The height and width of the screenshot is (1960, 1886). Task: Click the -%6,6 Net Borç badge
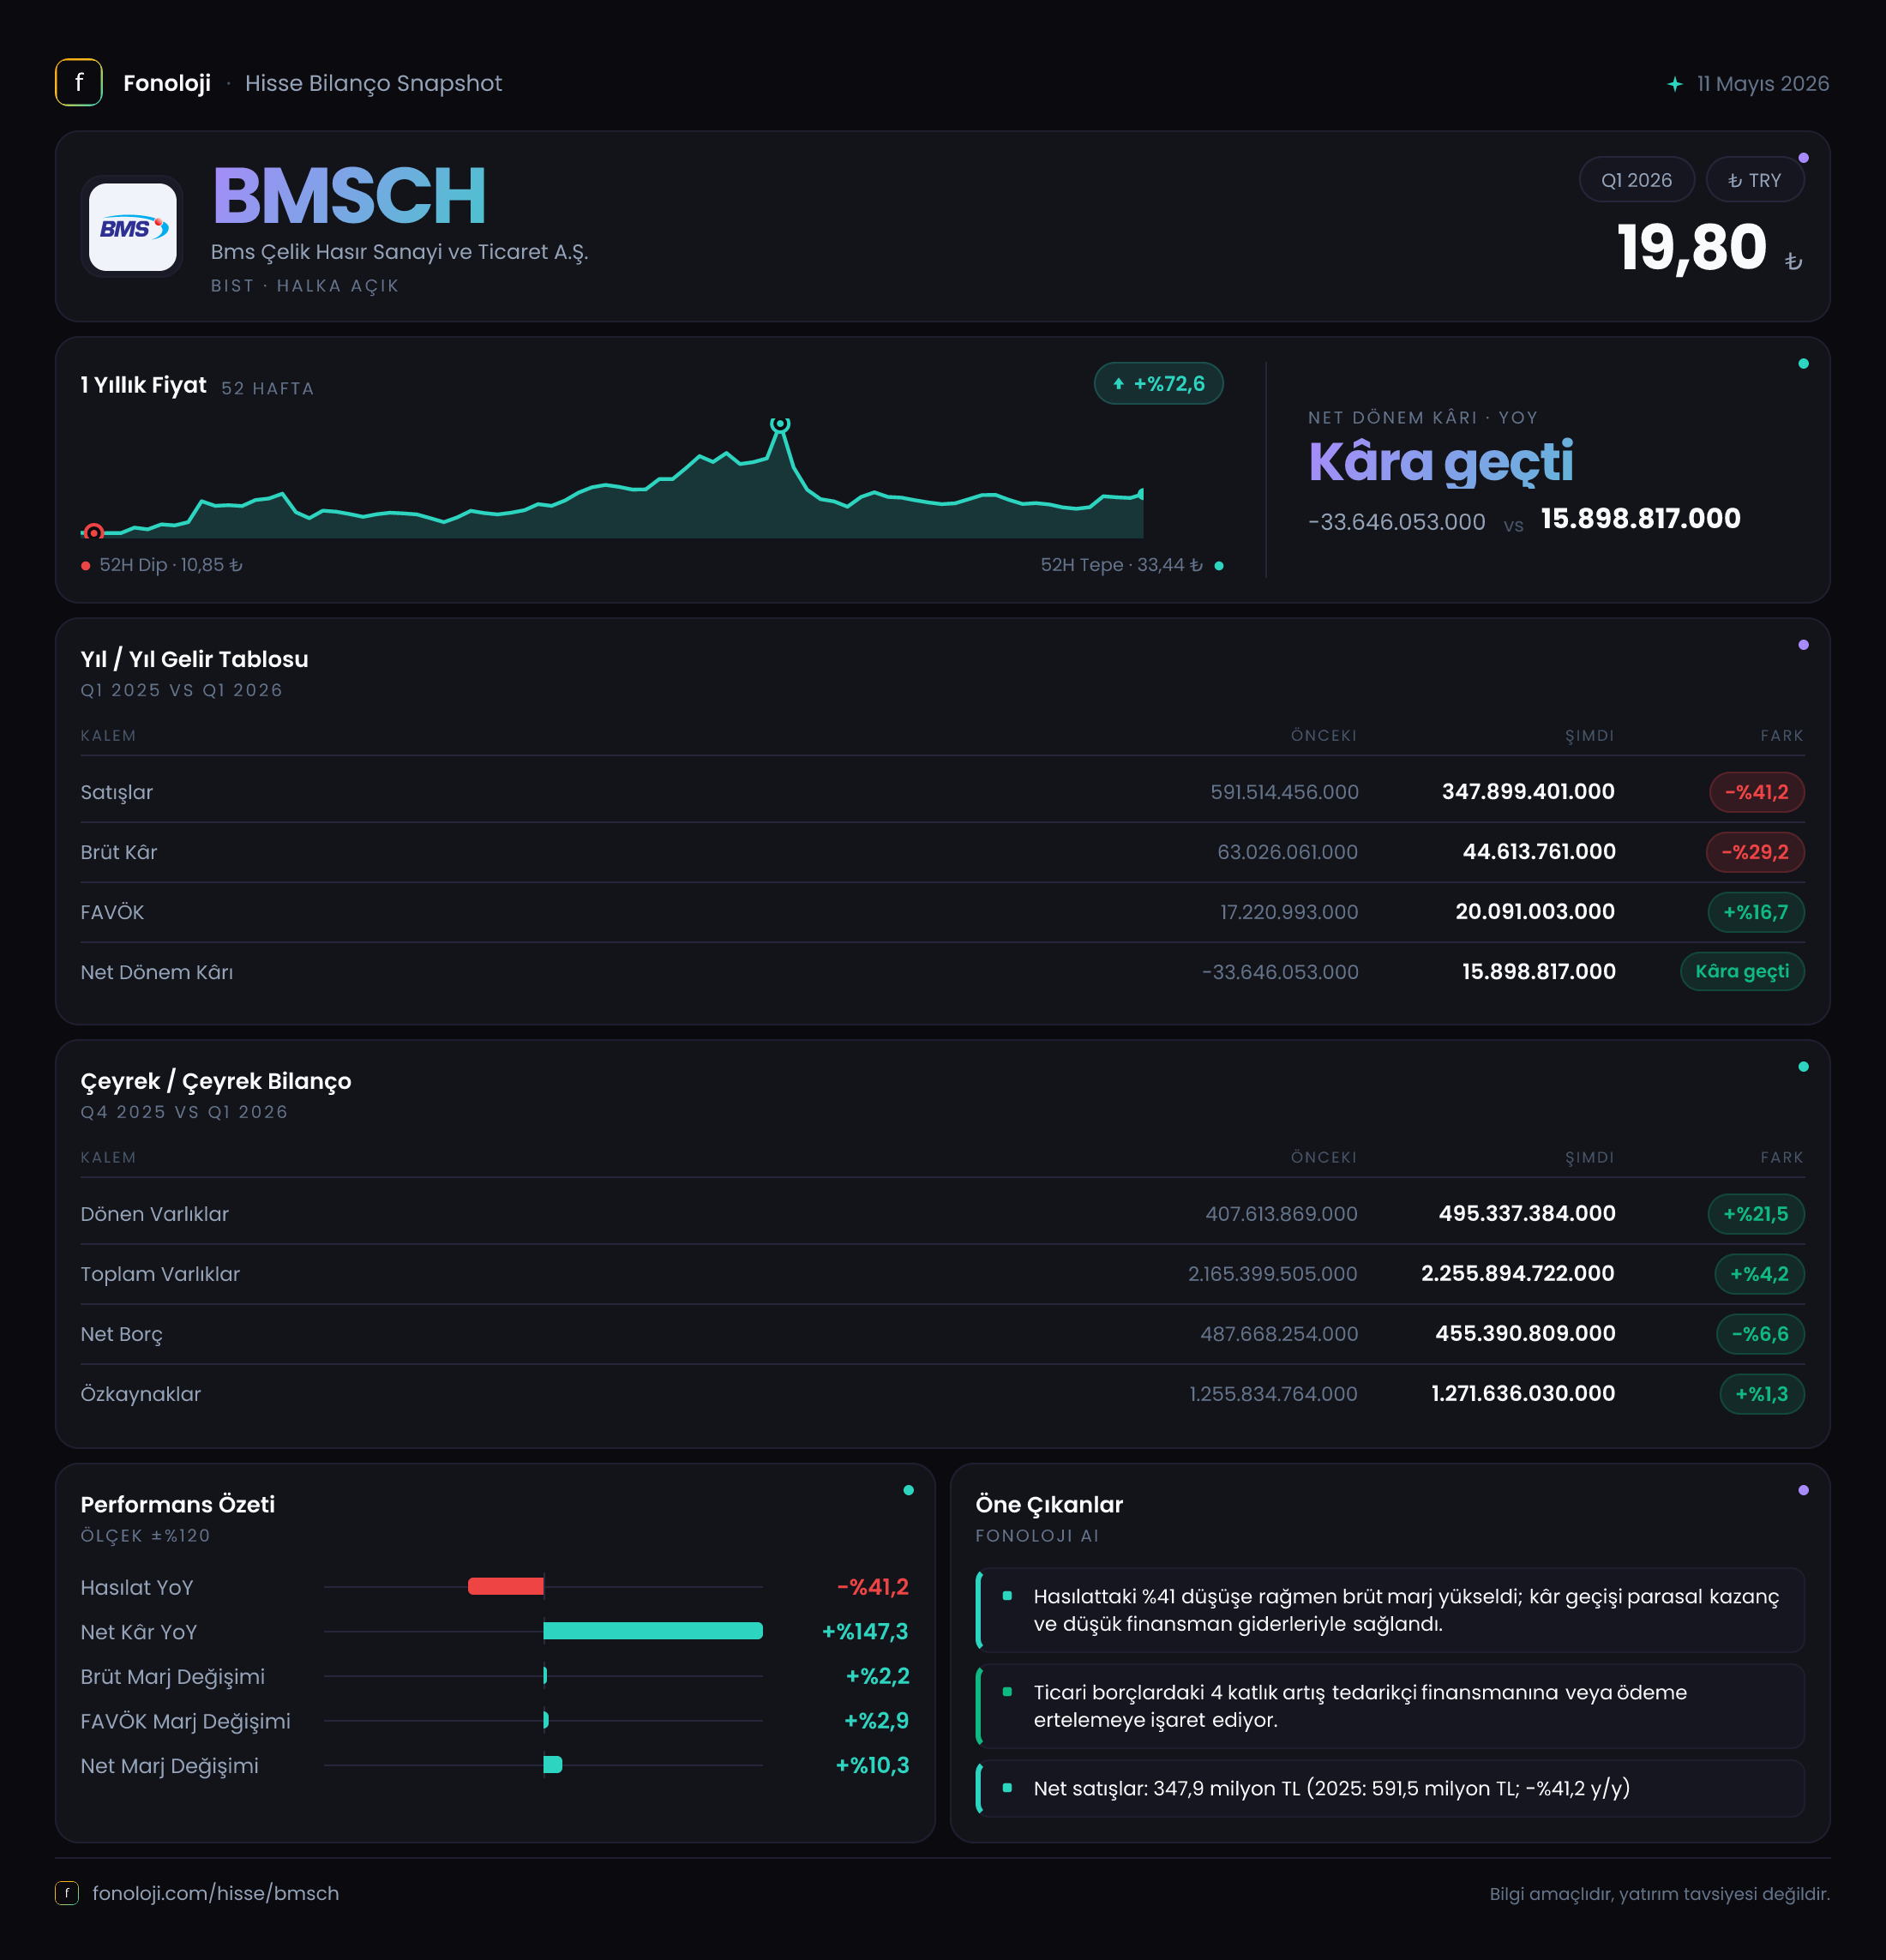pyautogui.click(x=1760, y=1334)
